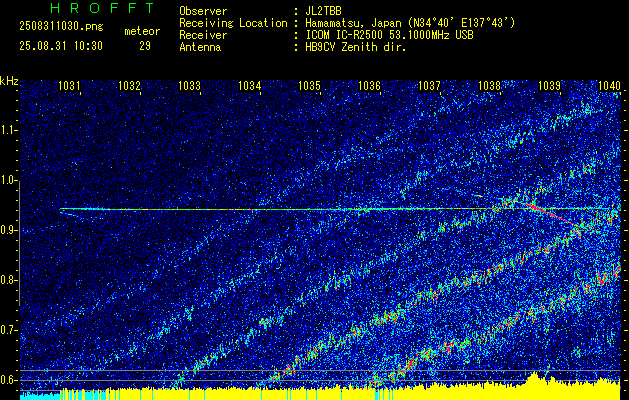Click the 0.6 frequency axis label

pyautogui.click(x=8, y=380)
